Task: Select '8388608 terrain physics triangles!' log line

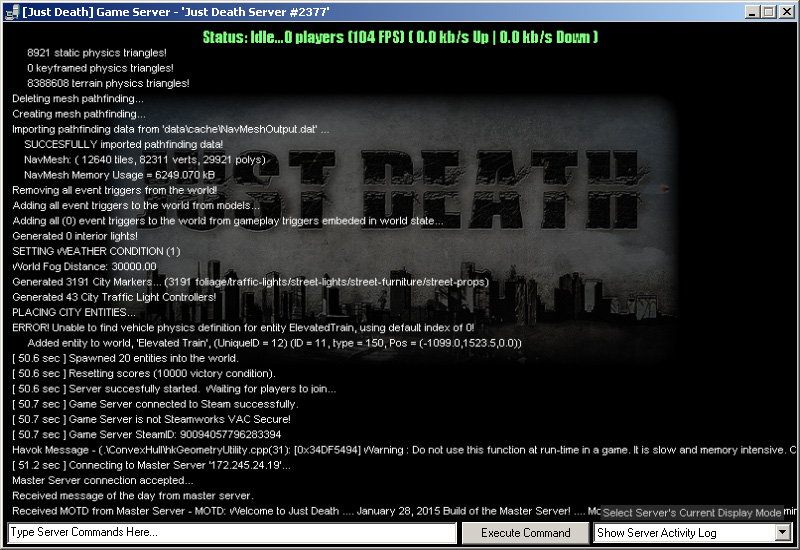Action: pyautogui.click(x=108, y=84)
